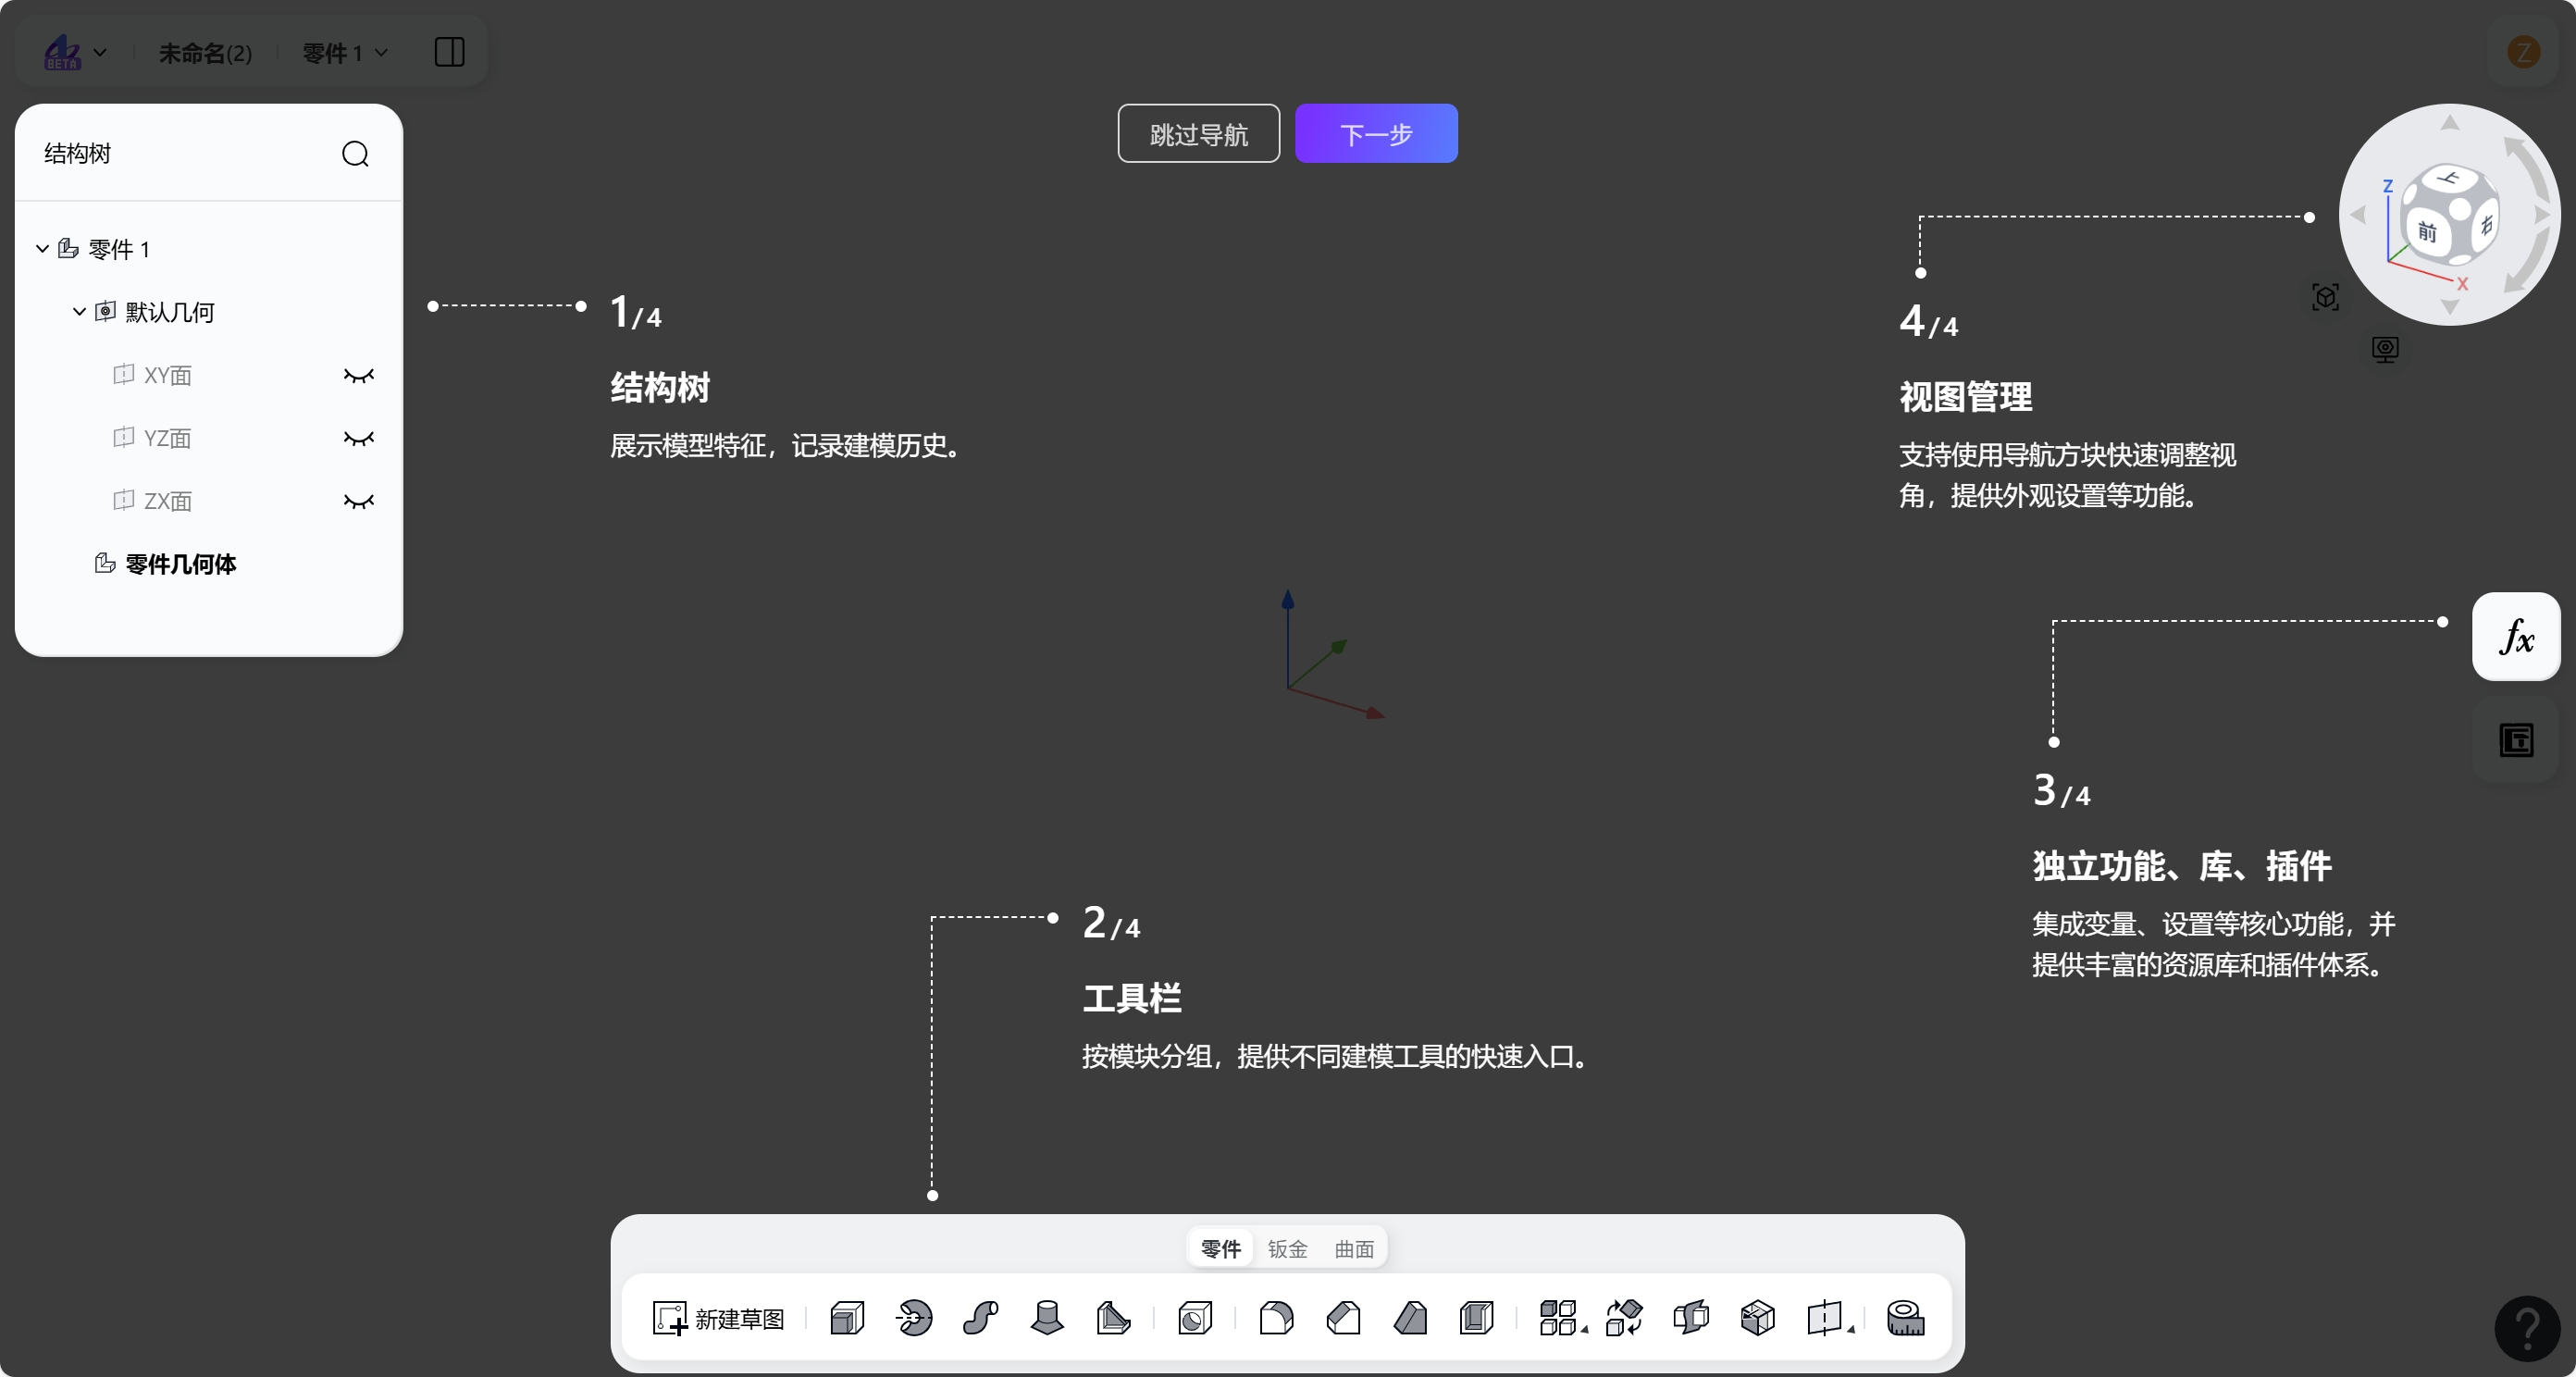
Task: Select the fillet (圆角) tool
Action: click(1277, 1318)
